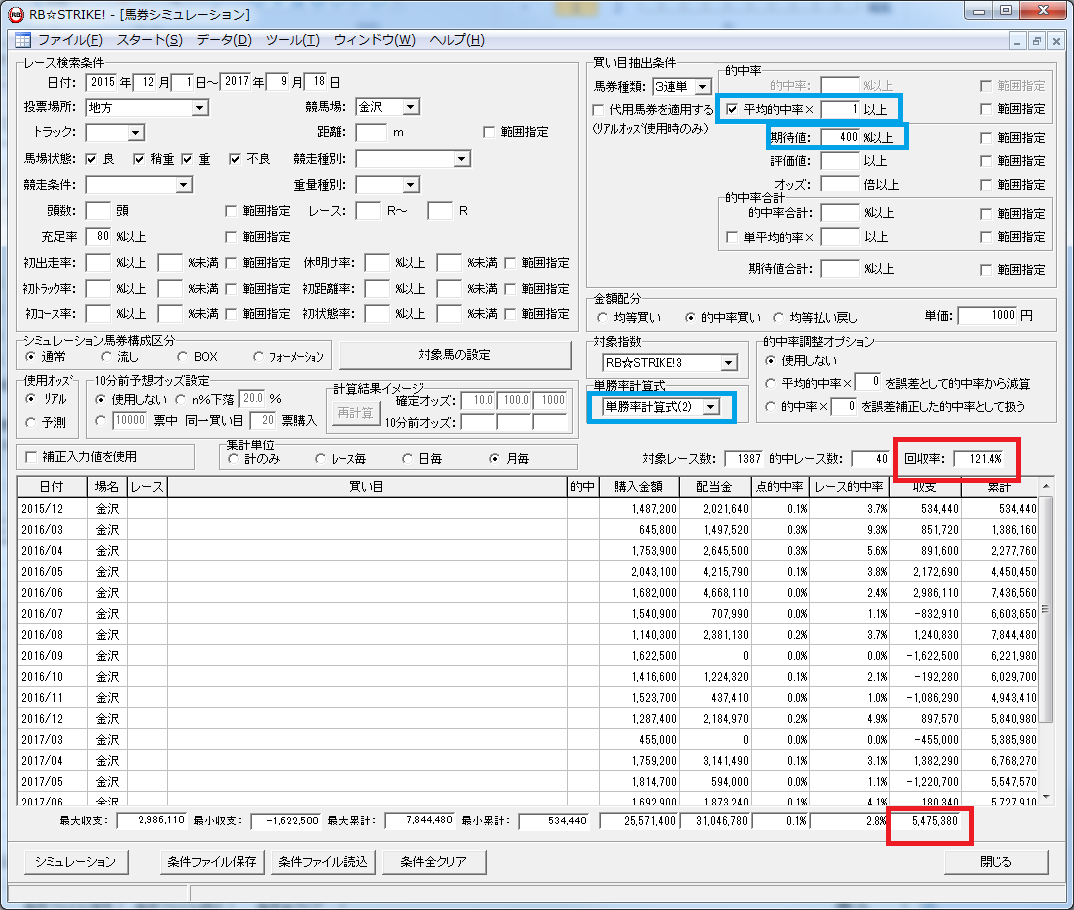Click the 回収率 field showing 121.4%

pos(979,459)
